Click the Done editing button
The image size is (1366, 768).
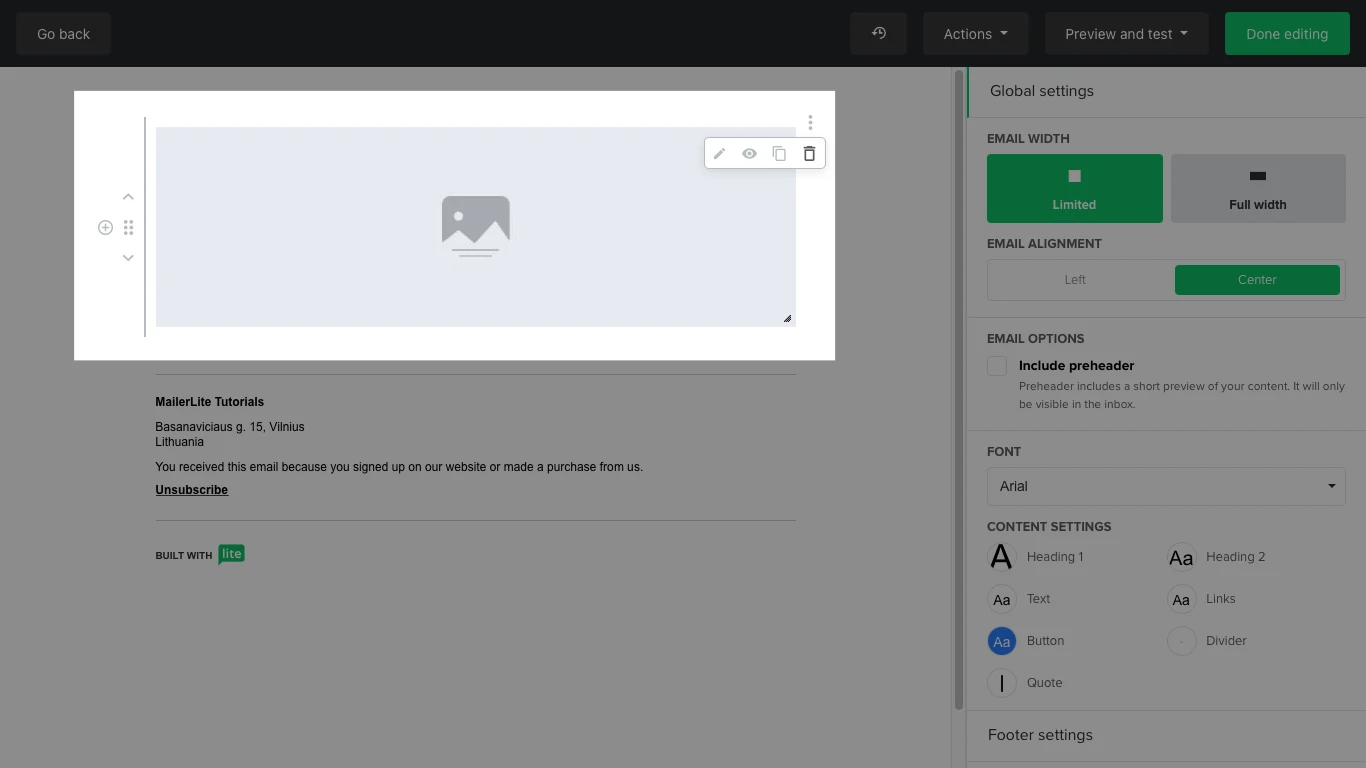[x=1286, y=34]
